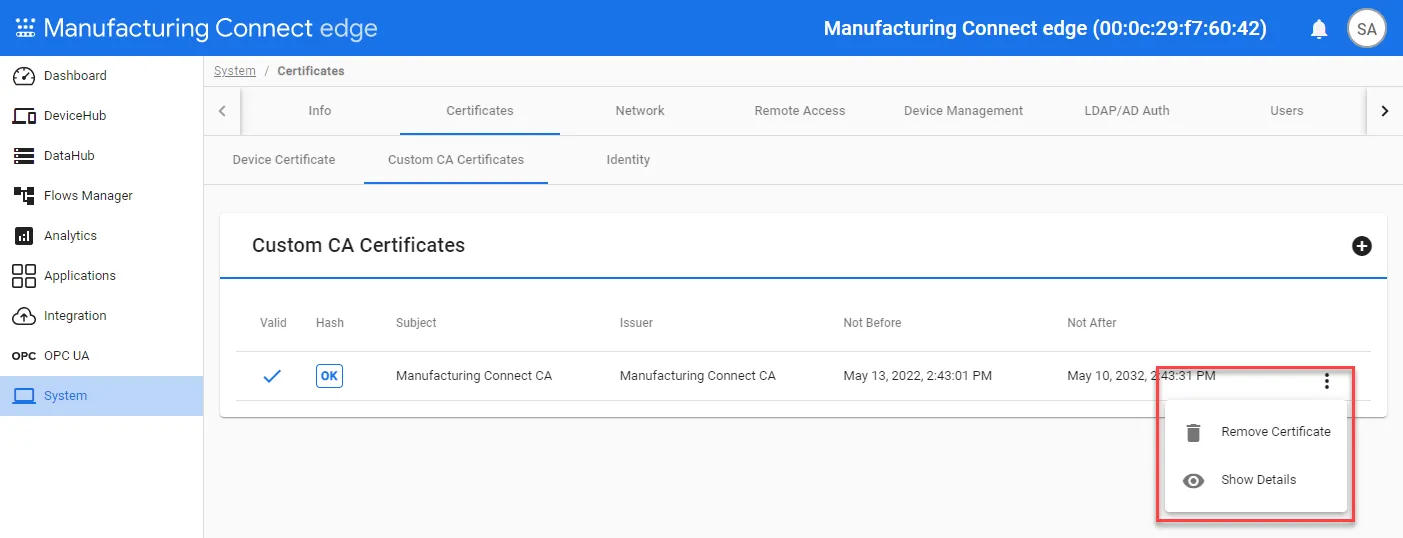Click the Valid column header
Image resolution: width=1403 pixels, height=538 pixels.
[273, 323]
